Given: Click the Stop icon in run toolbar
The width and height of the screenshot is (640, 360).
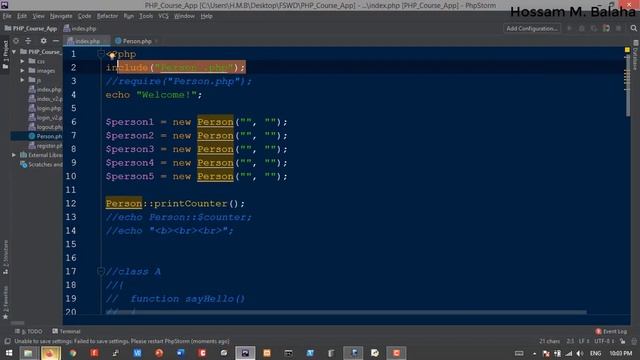Looking at the screenshot, I should click(619, 28).
